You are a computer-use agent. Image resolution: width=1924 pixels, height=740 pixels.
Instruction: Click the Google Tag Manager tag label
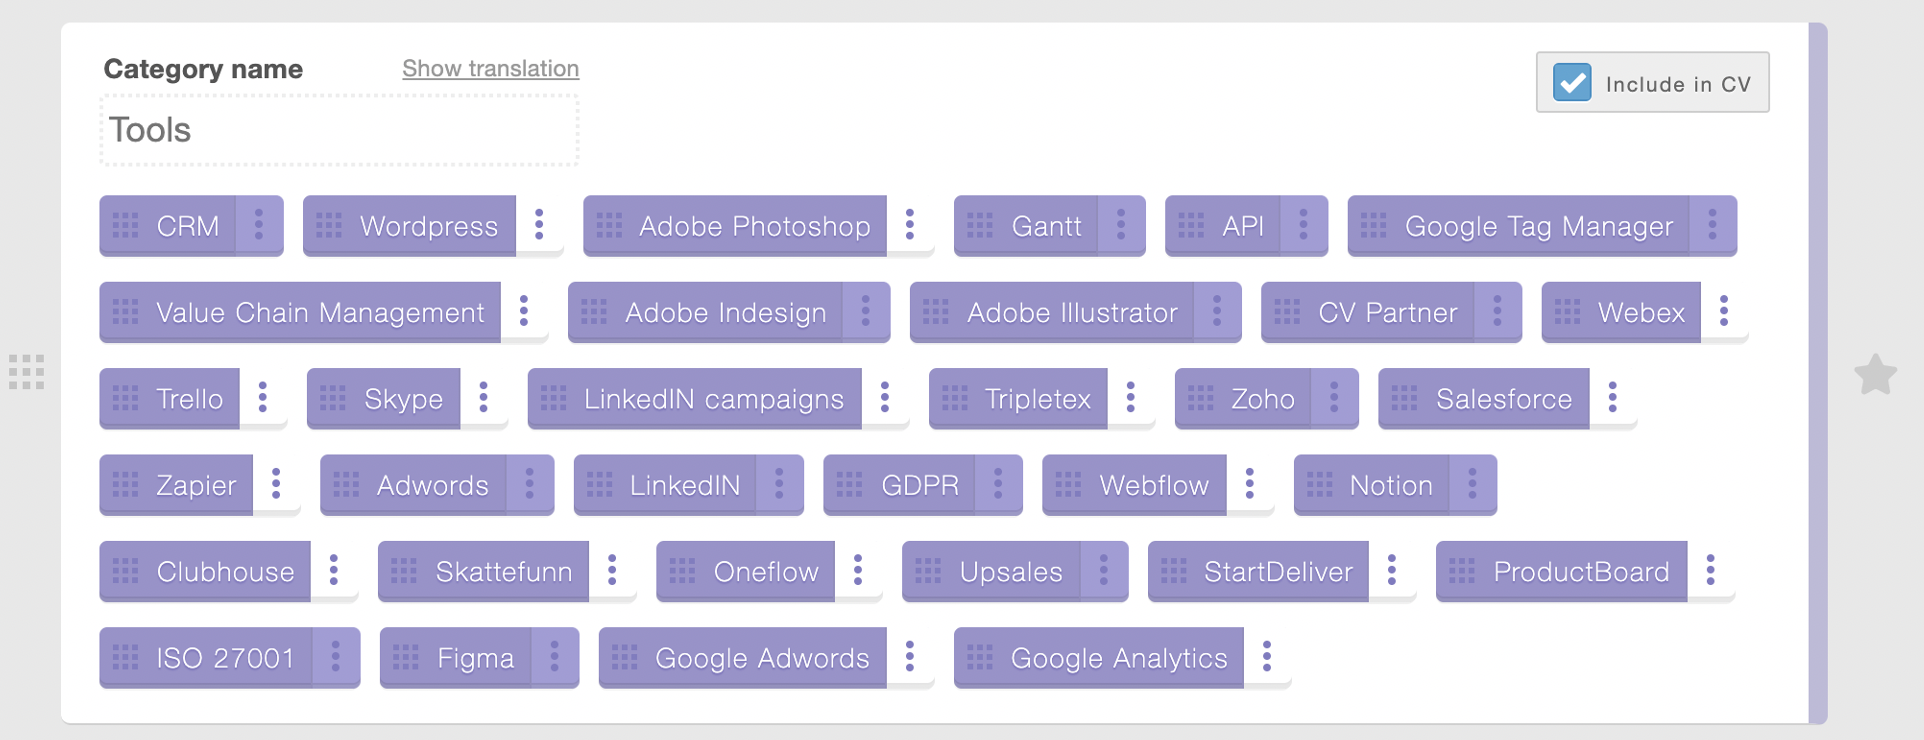(1538, 226)
